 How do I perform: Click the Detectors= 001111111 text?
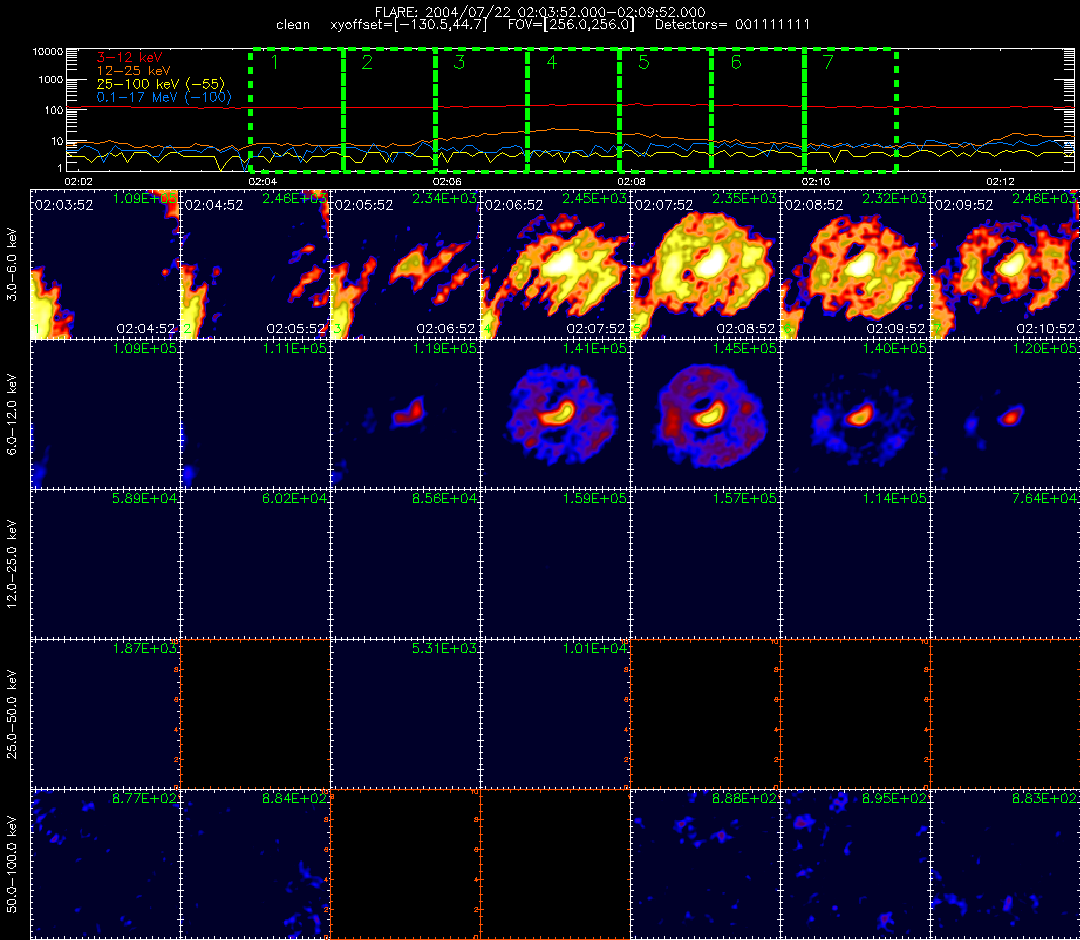[732, 25]
